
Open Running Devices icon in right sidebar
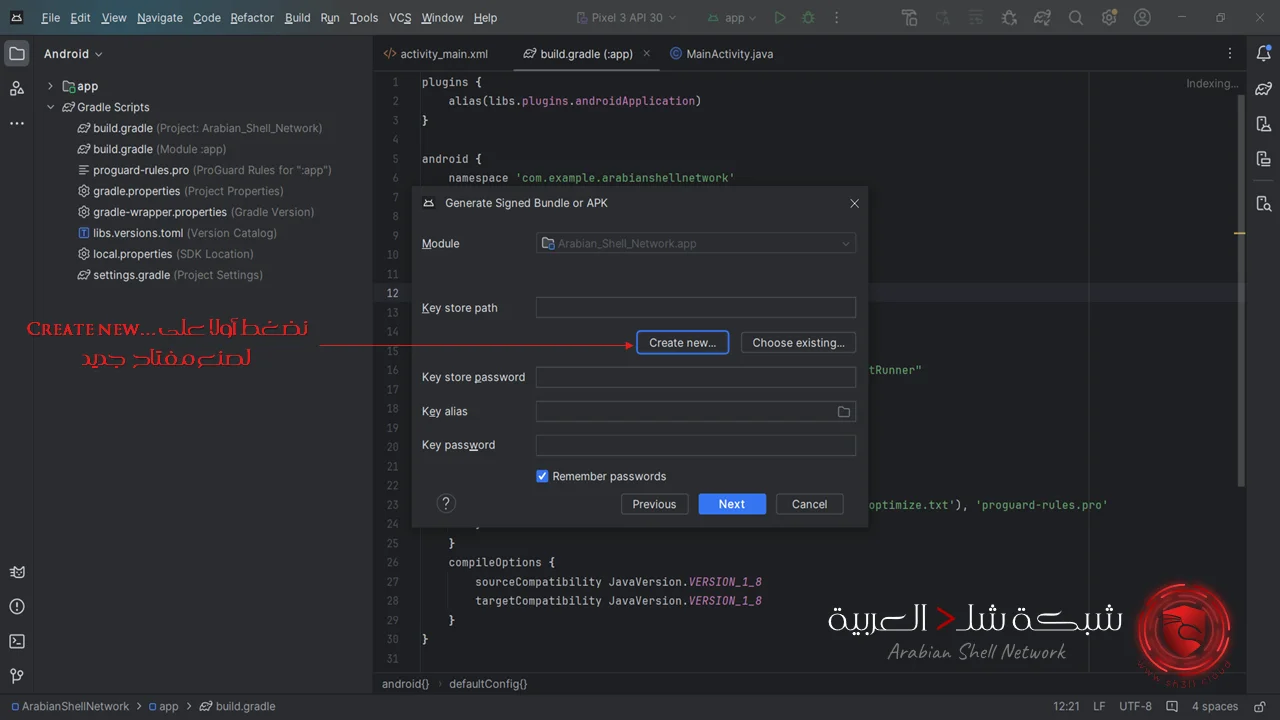point(1263,159)
